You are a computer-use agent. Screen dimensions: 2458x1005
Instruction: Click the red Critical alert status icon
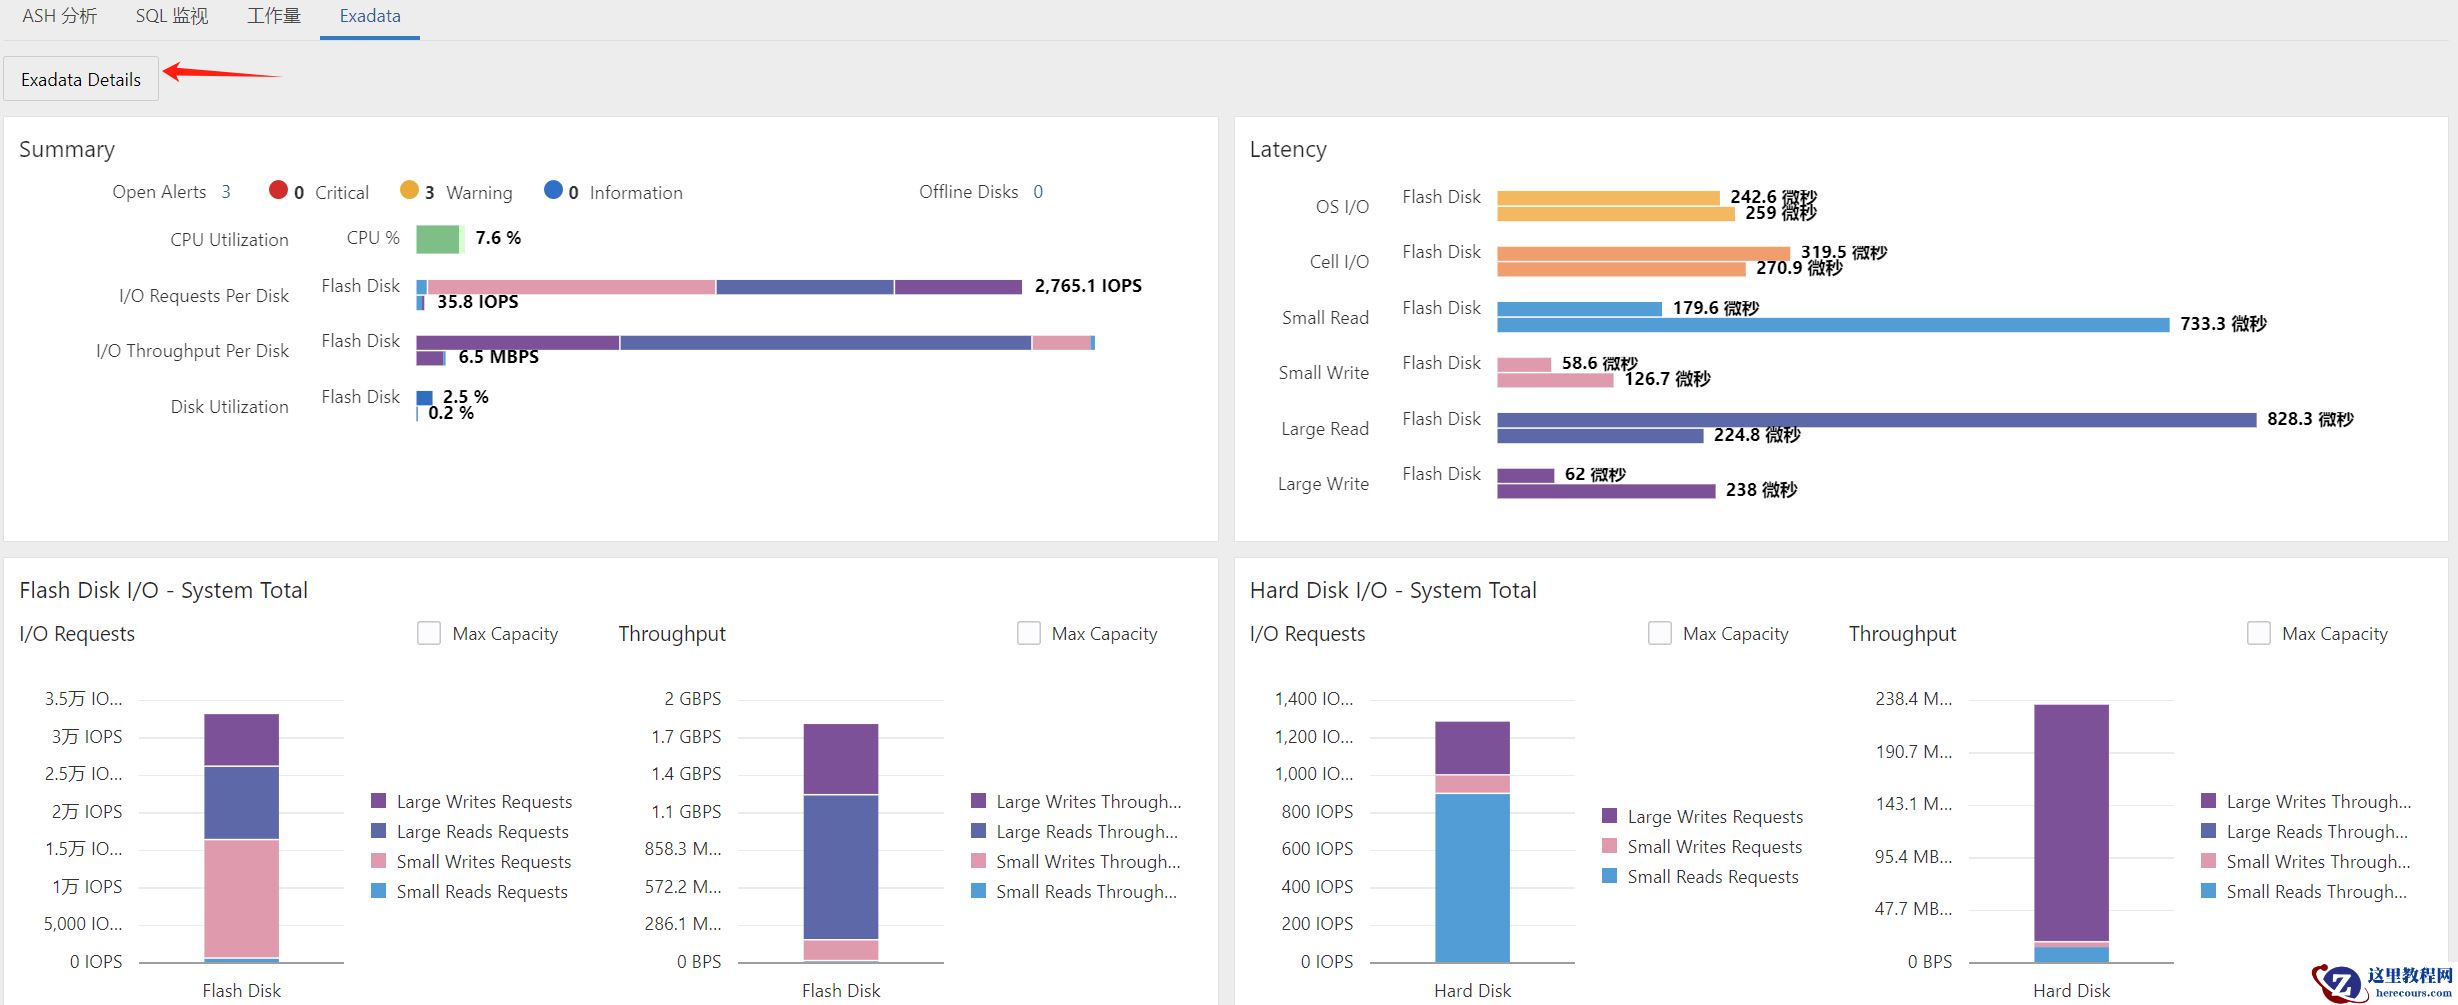[278, 190]
